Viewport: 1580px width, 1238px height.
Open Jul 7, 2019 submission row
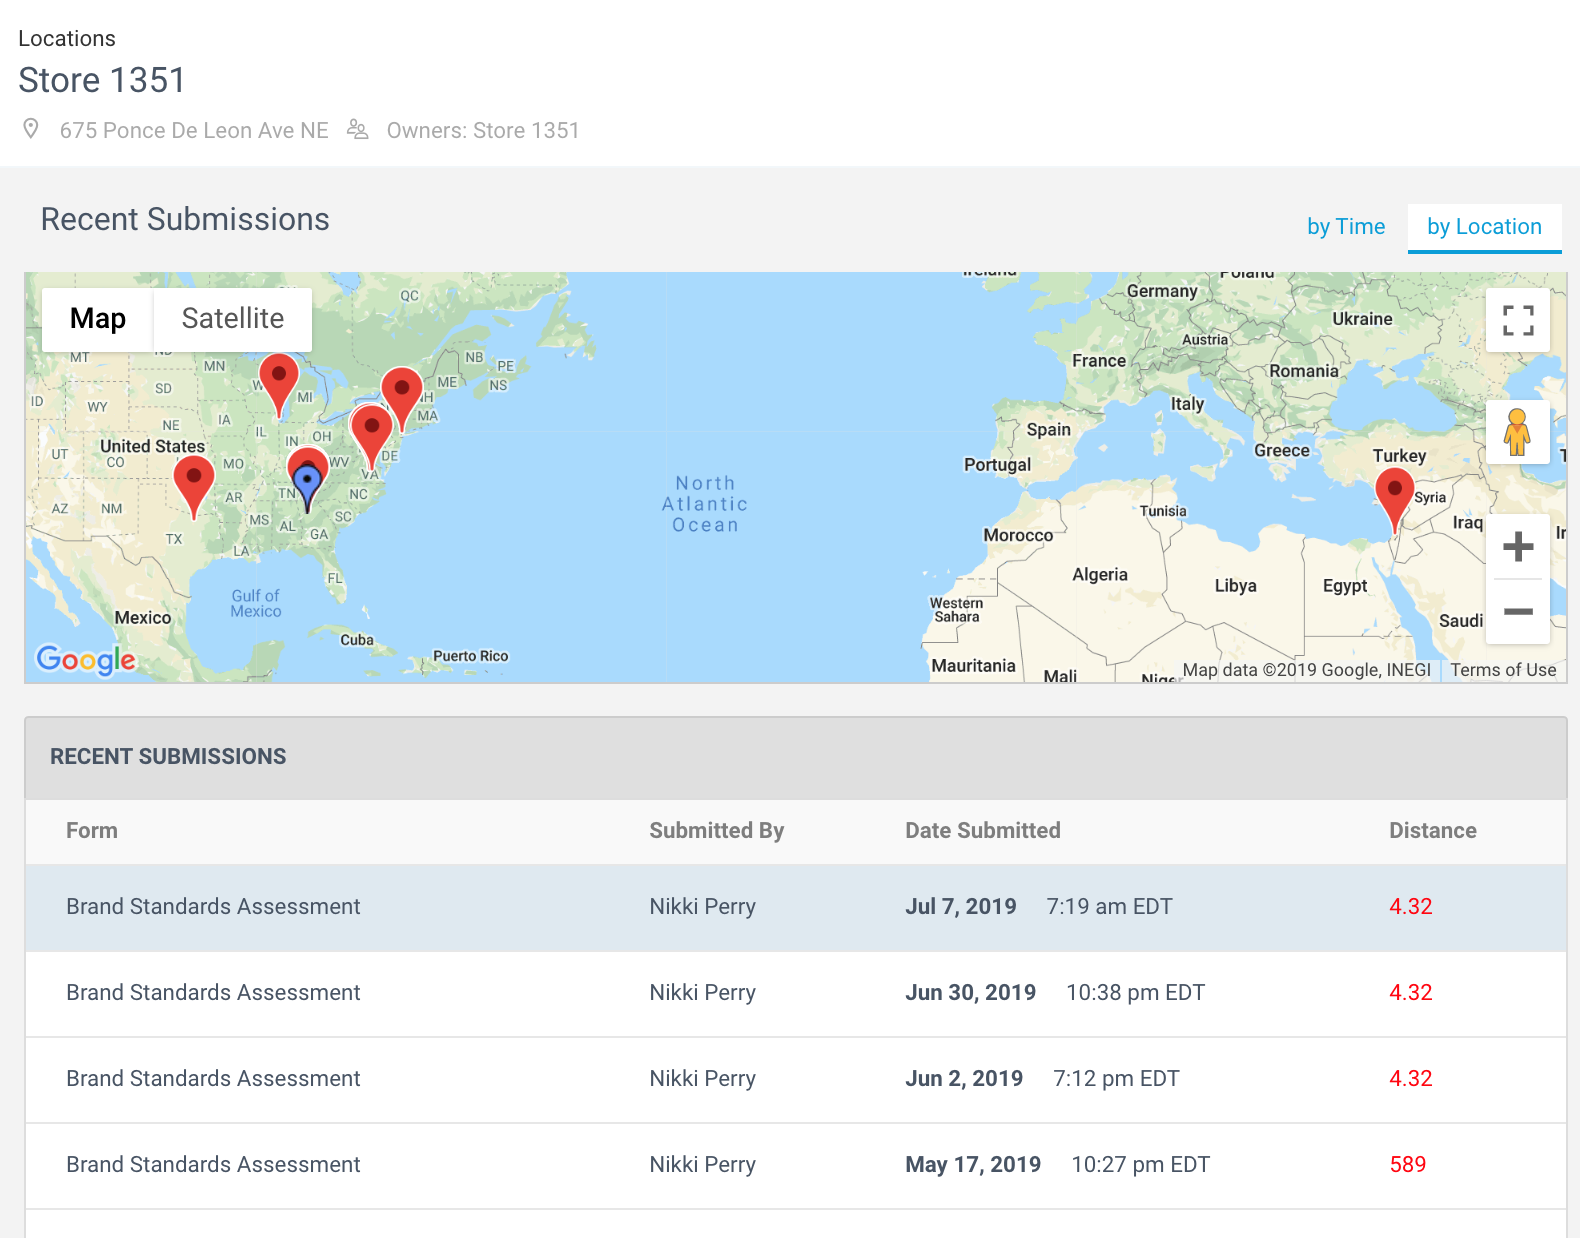[x=796, y=907]
